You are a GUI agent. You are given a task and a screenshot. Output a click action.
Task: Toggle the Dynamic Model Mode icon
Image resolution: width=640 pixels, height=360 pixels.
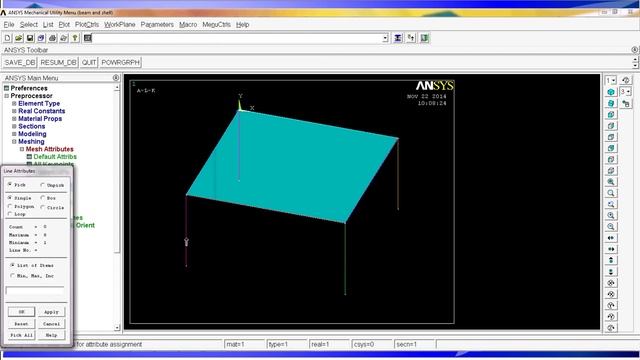point(626,104)
